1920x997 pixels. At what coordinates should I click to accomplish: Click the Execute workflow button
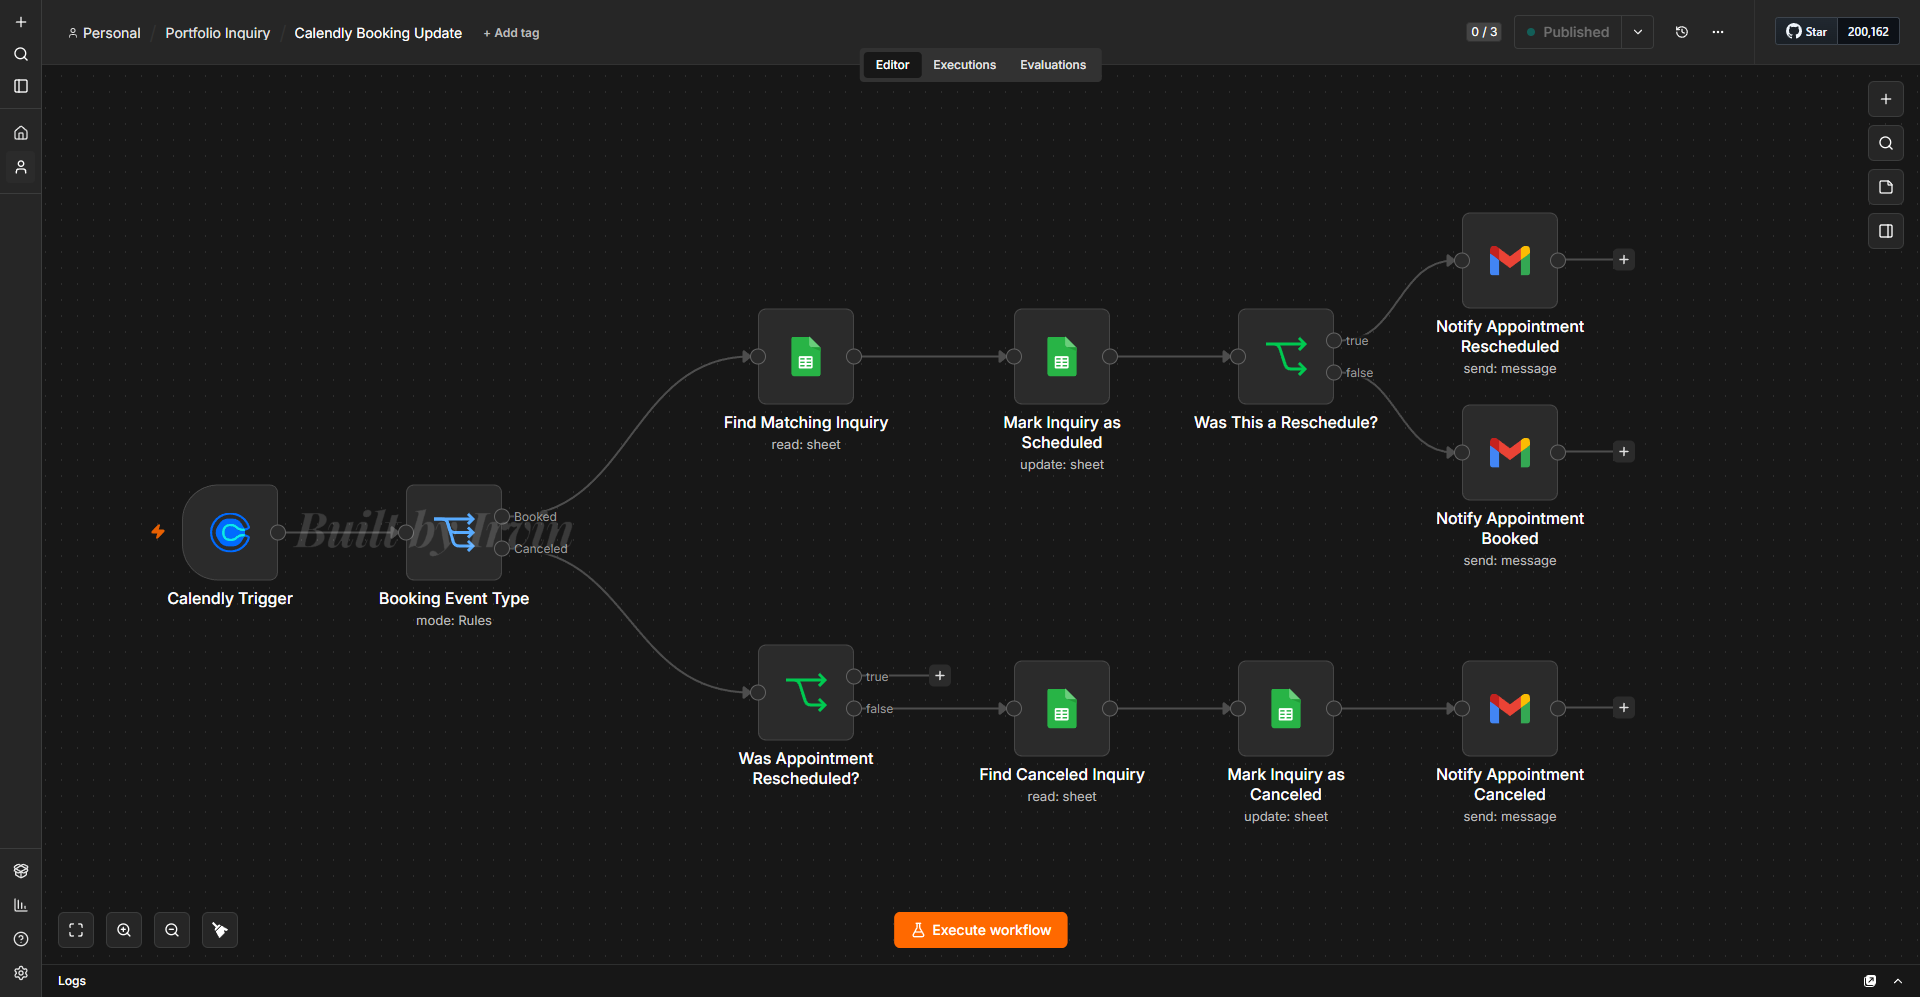click(x=980, y=930)
